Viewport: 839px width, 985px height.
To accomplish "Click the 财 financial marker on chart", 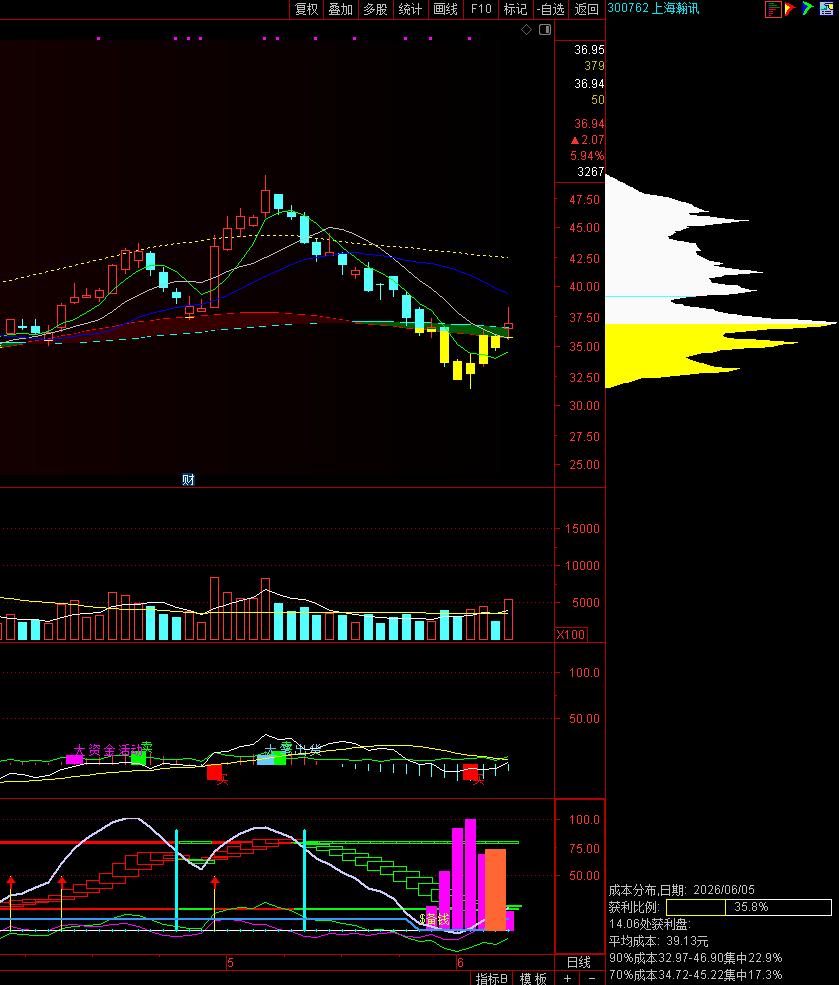I will tap(188, 479).
